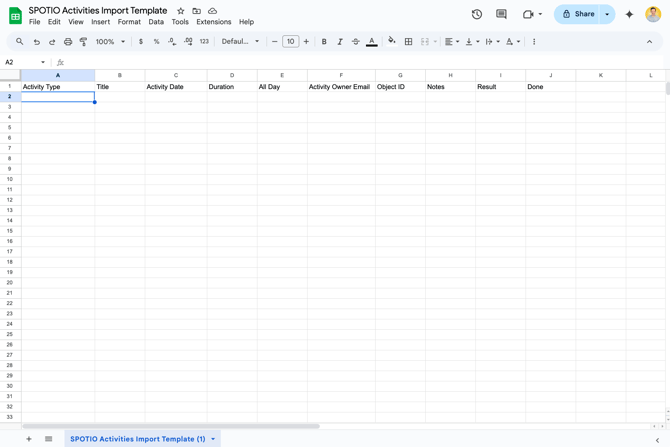This screenshot has width=670, height=447.
Task: Open vertical align dropdown
Action: tap(472, 41)
